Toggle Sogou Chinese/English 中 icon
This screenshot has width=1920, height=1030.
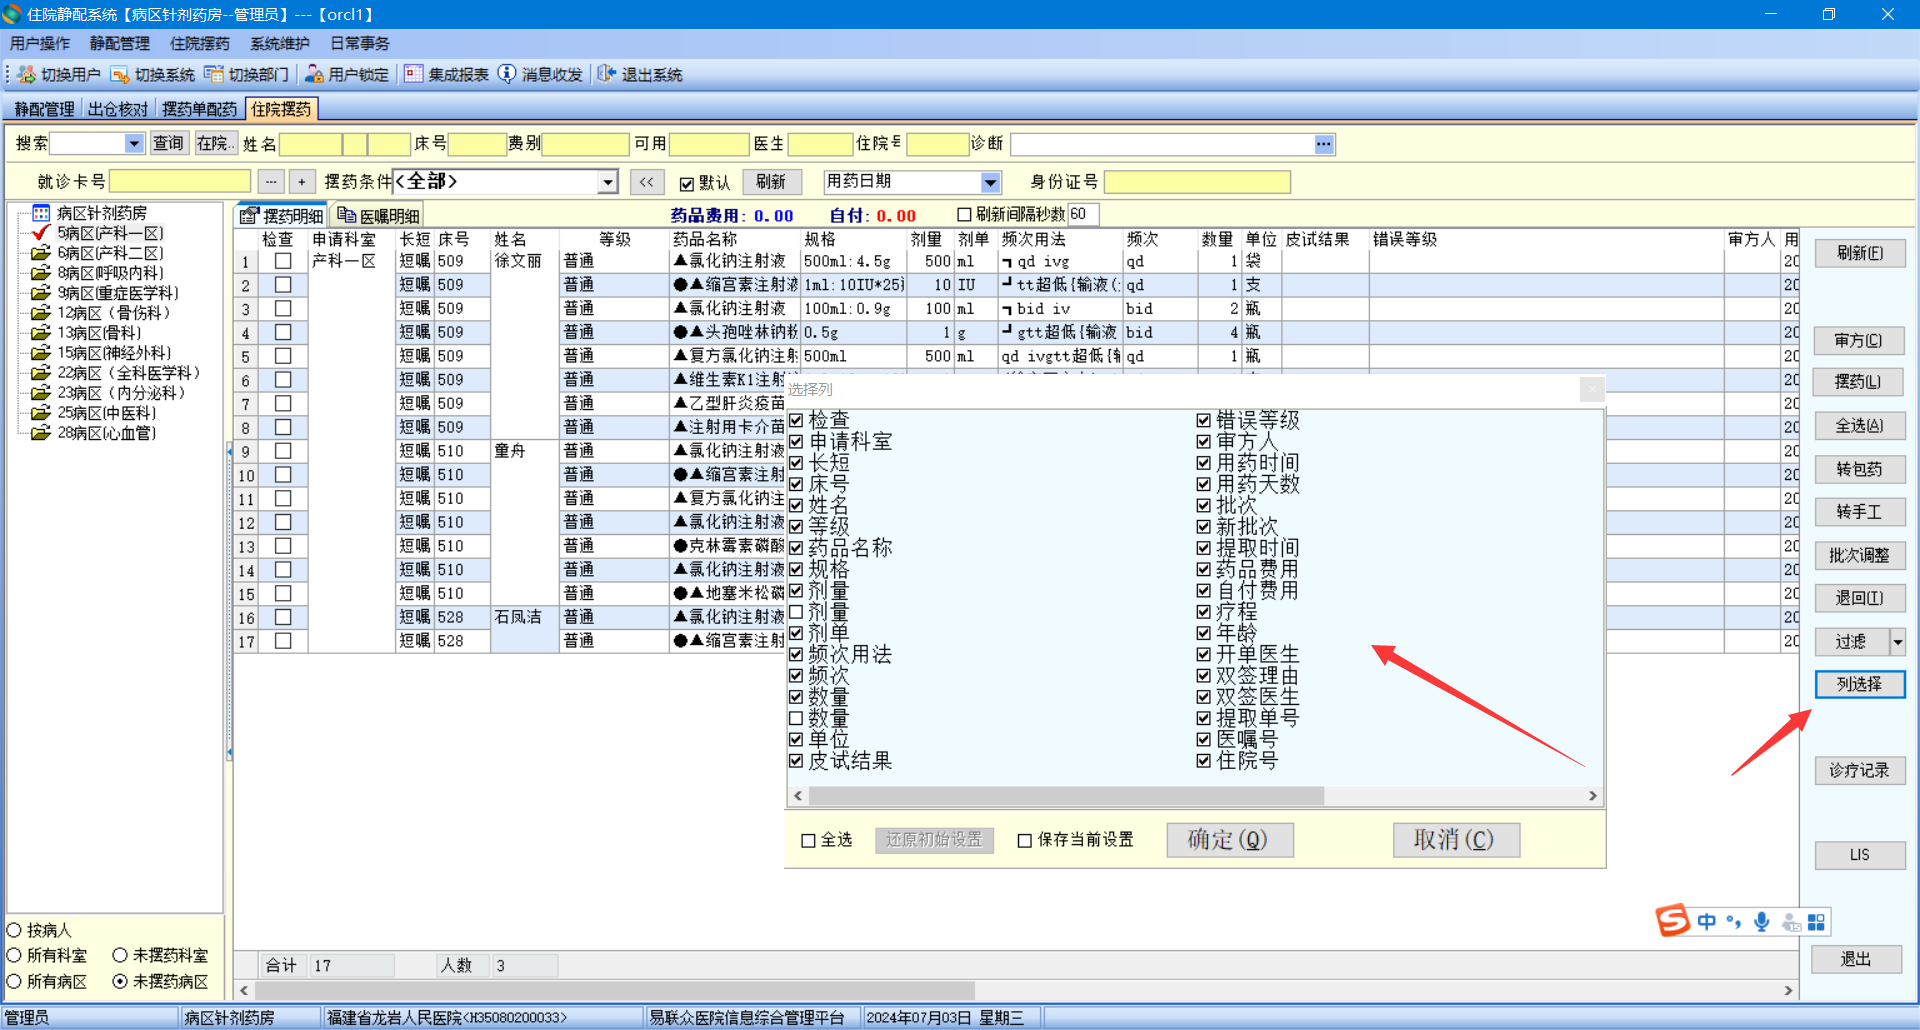pyautogui.click(x=1706, y=922)
